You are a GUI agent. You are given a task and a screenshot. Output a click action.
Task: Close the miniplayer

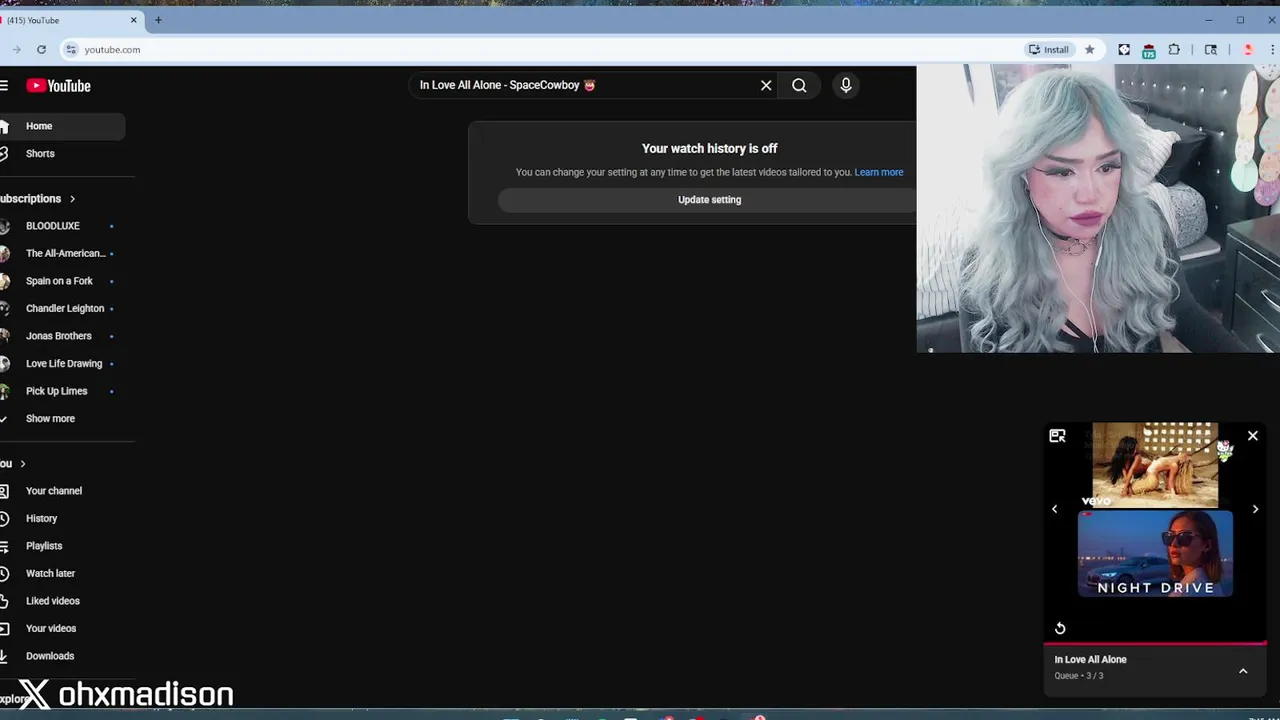[x=1253, y=436]
